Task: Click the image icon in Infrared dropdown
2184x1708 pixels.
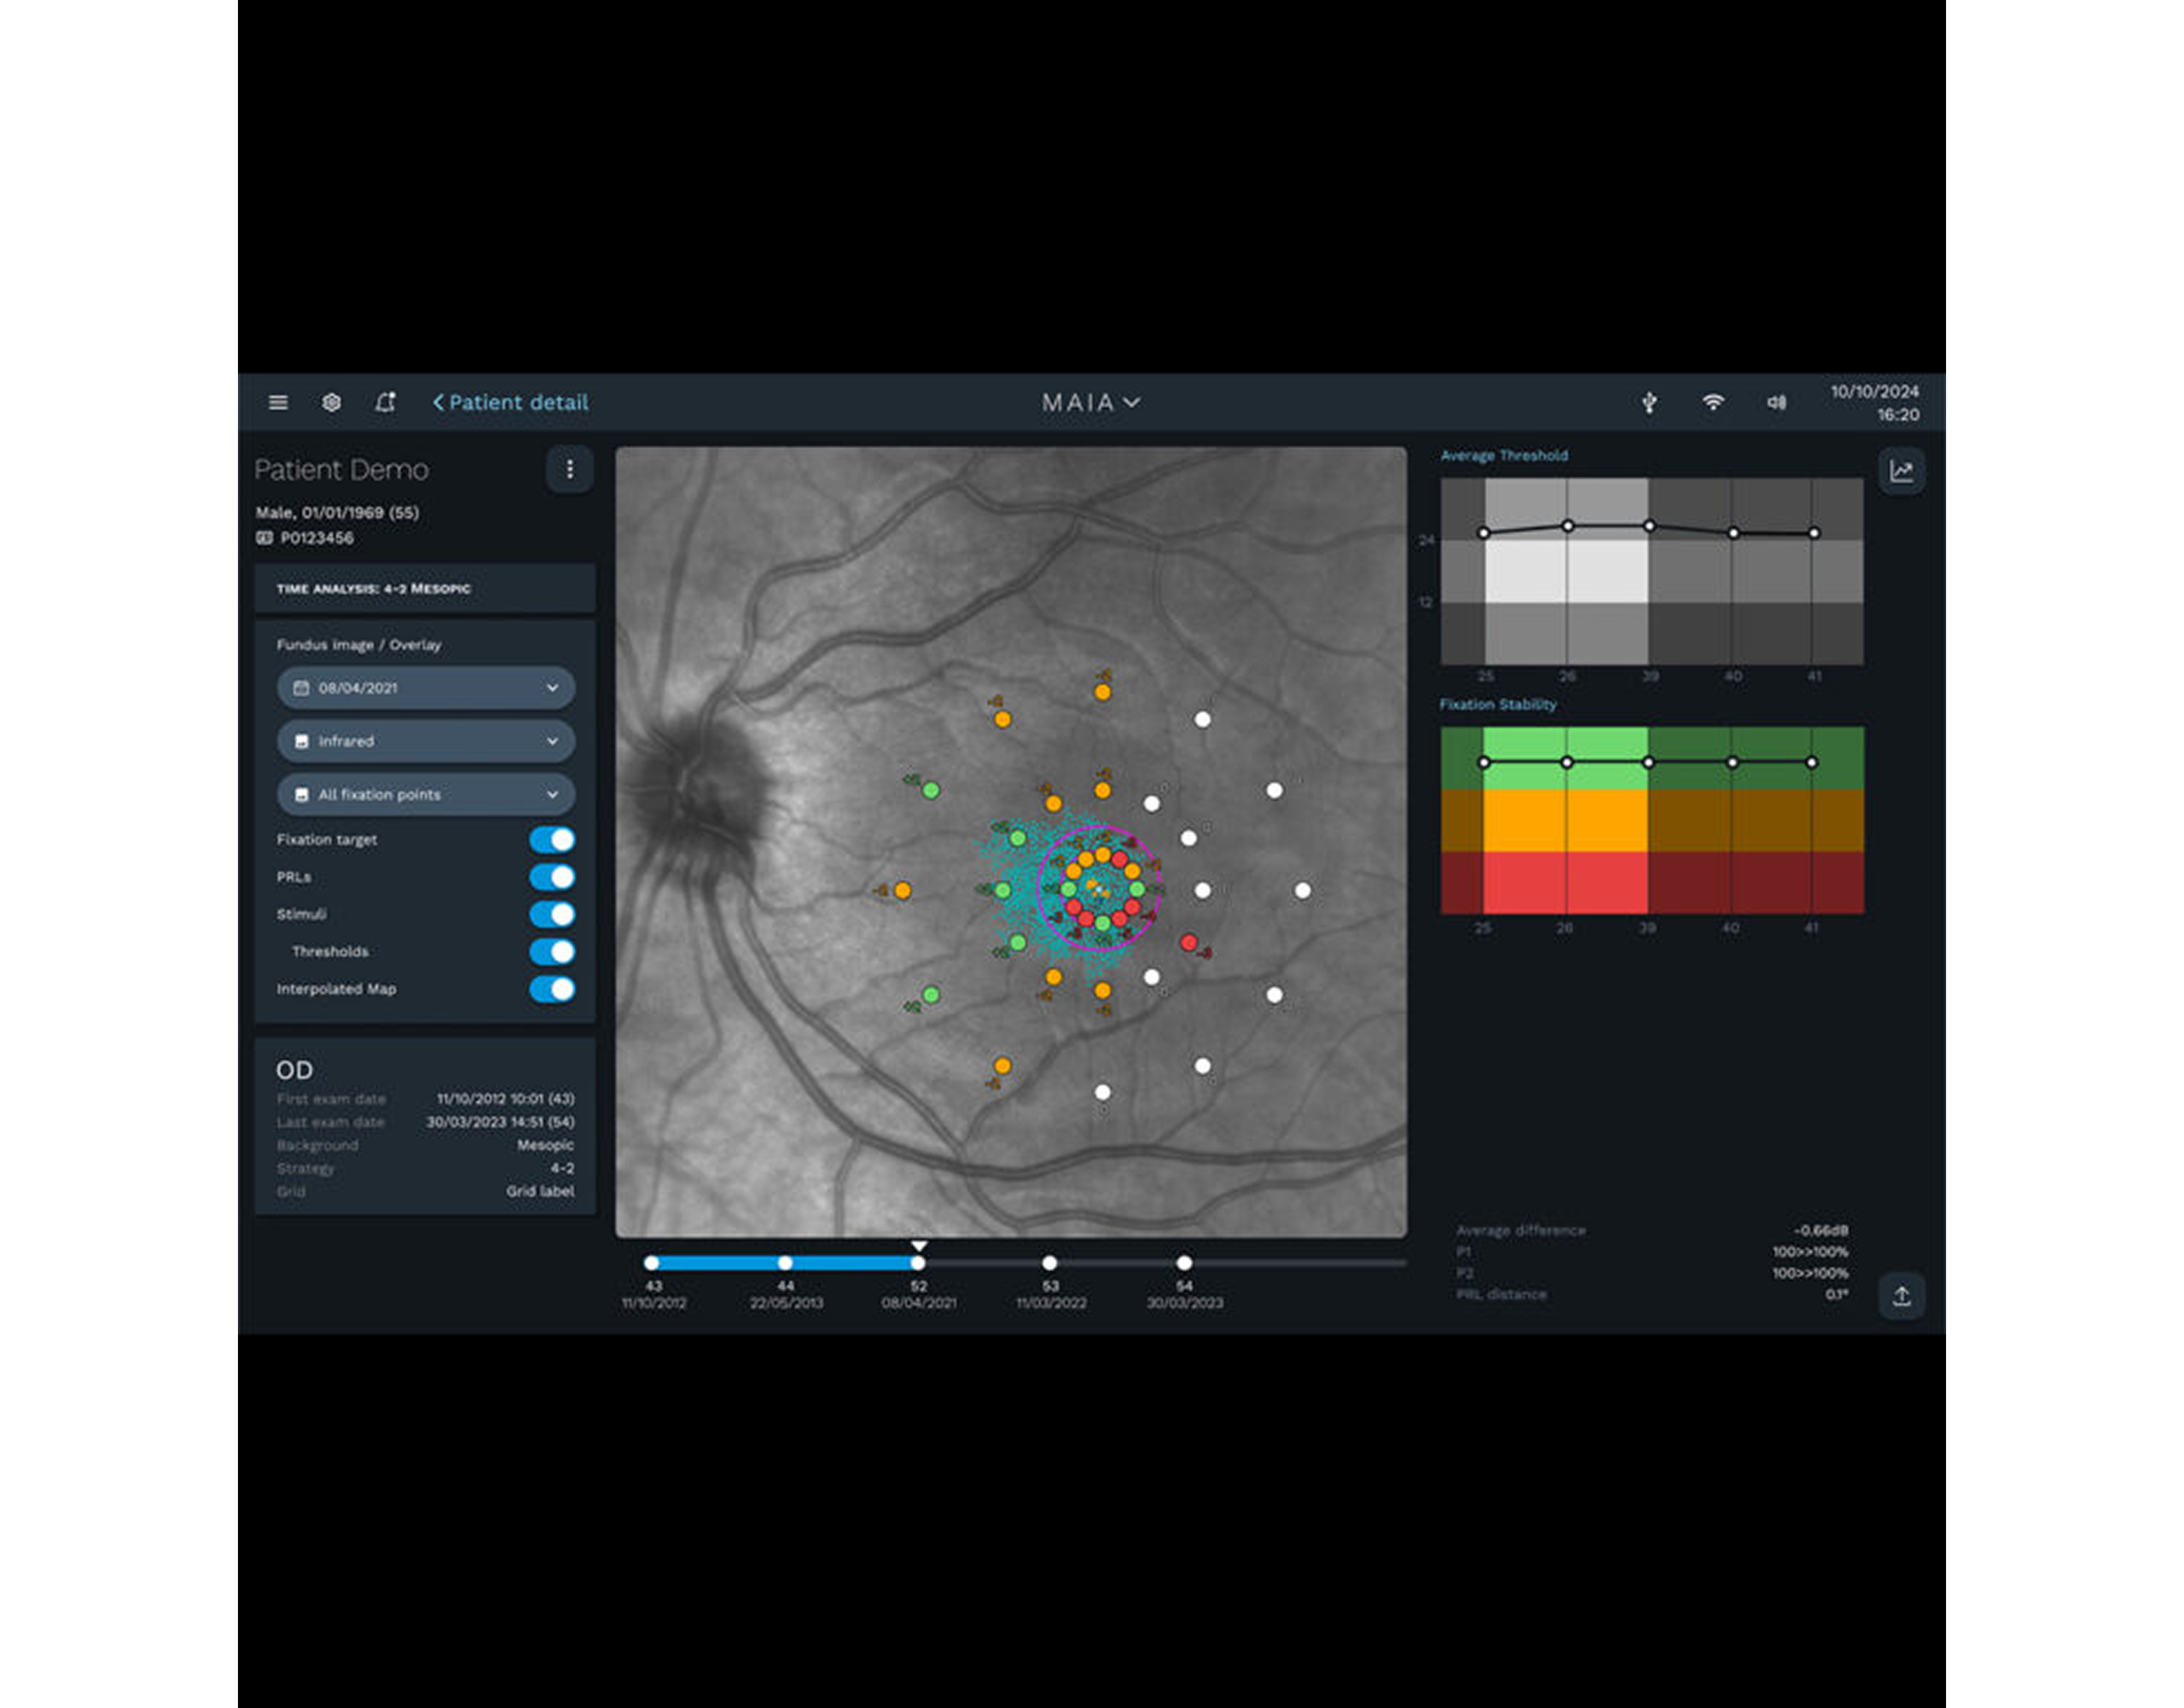Action: [x=301, y=741]
